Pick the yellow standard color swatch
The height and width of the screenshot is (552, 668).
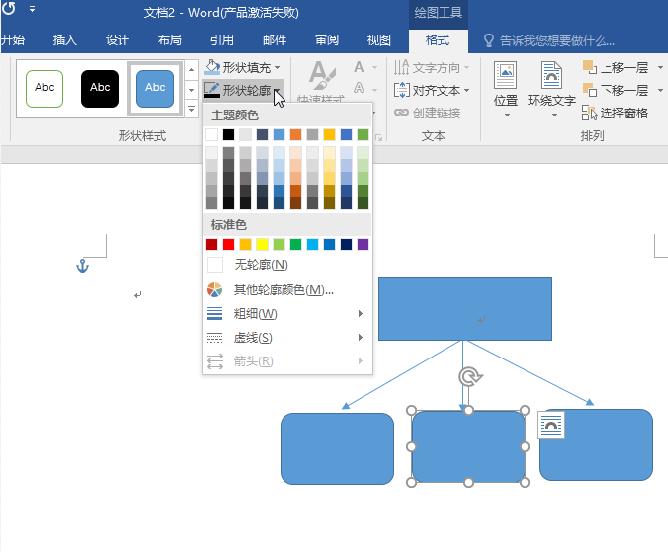[262, 244]
